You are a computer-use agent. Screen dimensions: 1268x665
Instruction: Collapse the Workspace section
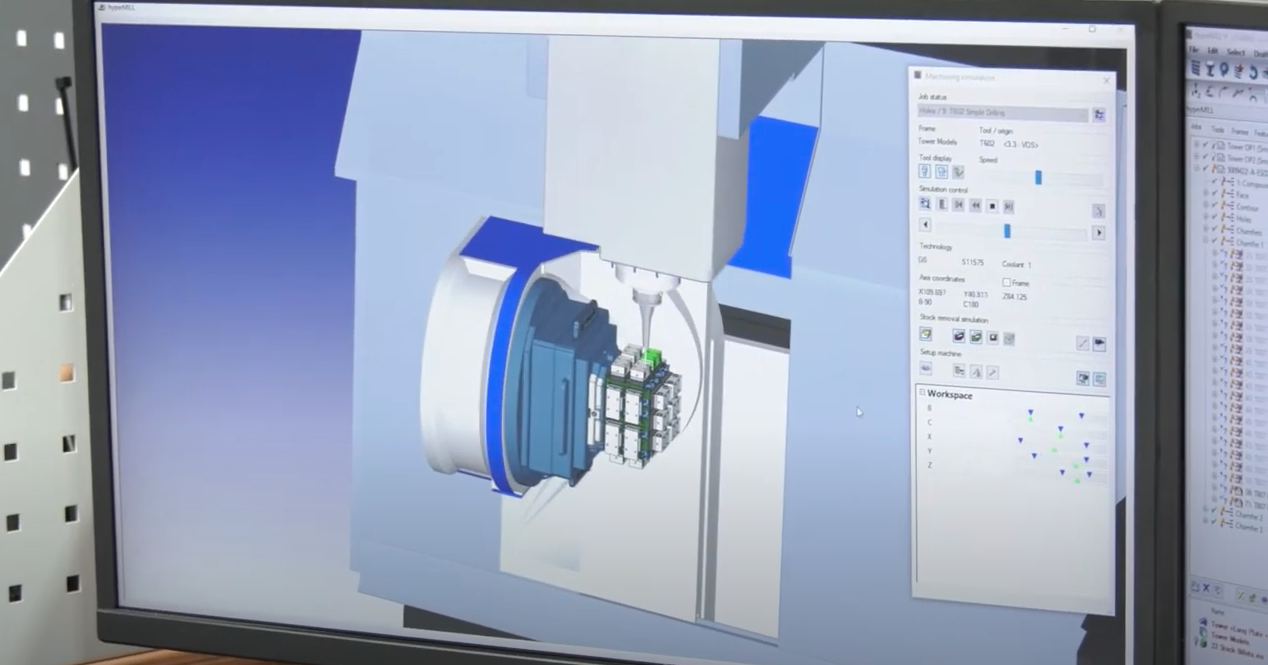(x=922, y=393)
